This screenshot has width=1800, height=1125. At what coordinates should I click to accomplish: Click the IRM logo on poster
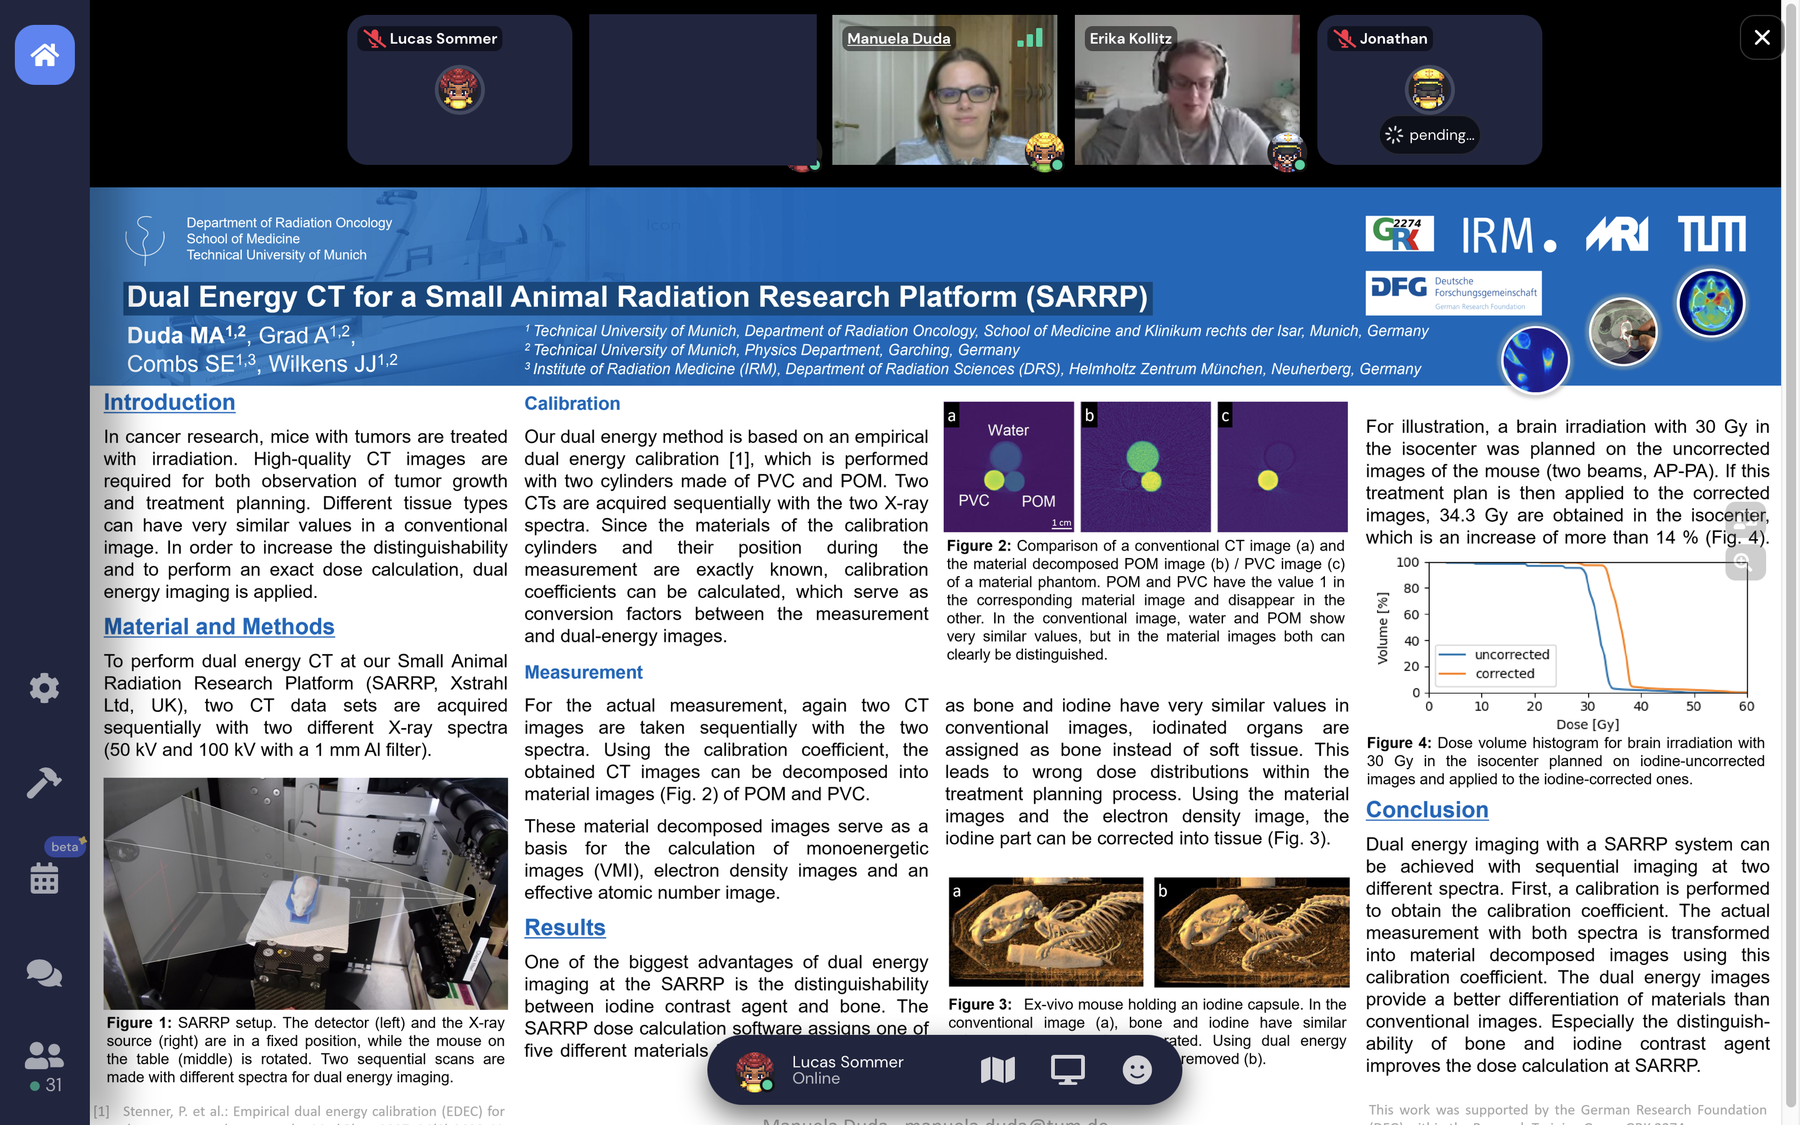1508,236
